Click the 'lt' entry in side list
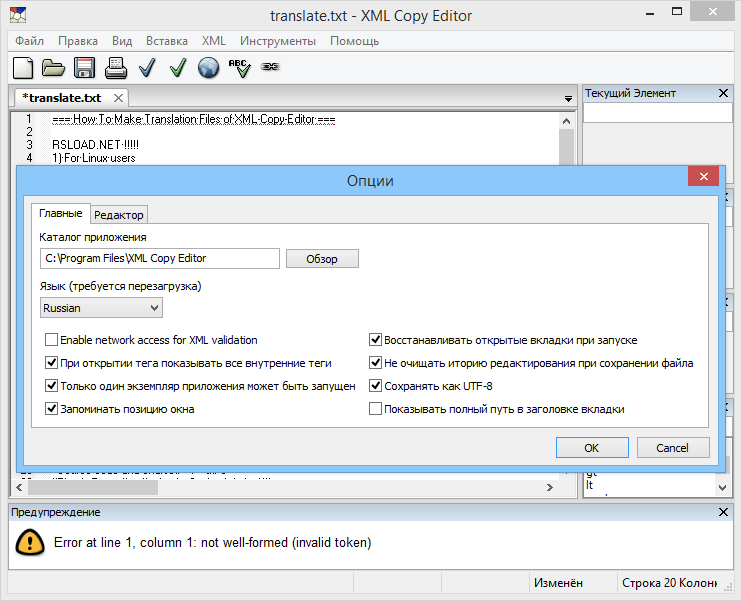The height and width of the screenshot is (601, 742). (x=590, y=485)
